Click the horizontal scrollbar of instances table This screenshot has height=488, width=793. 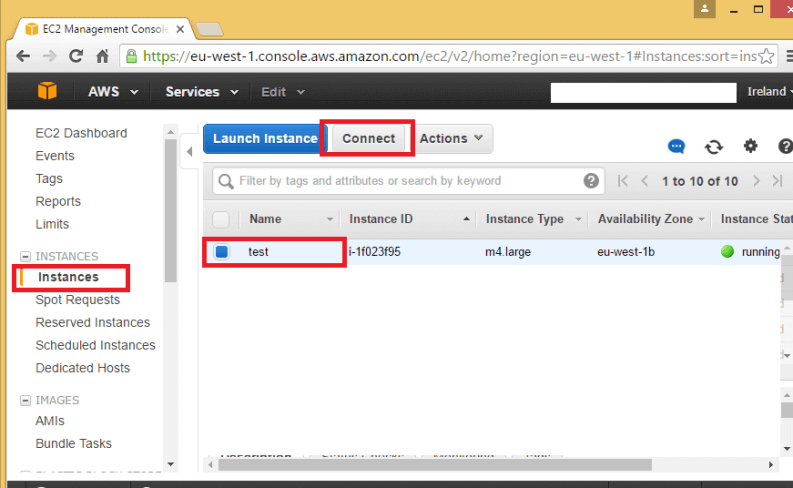click(x=435, y=464)
